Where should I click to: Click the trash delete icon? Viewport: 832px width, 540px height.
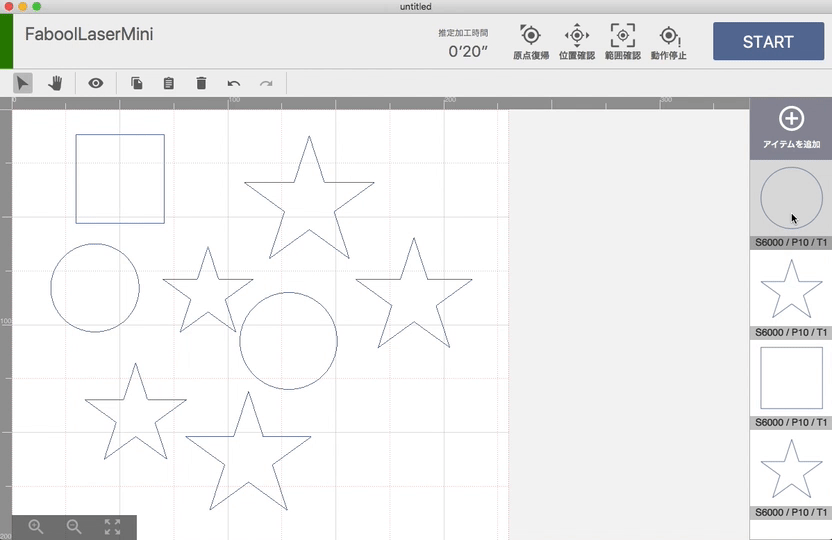point(201,83)
